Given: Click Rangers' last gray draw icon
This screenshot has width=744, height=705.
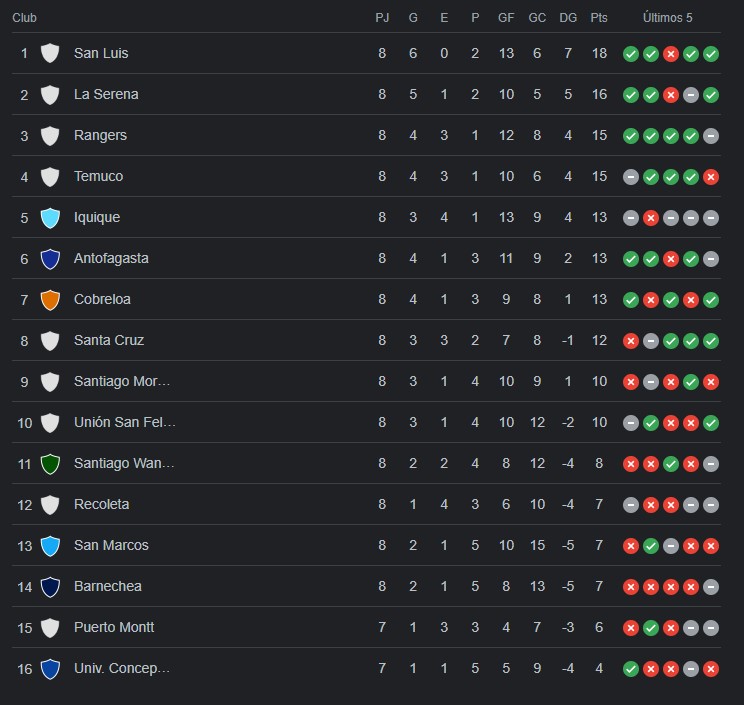Looking at the screenshot, I should [711, 136].
